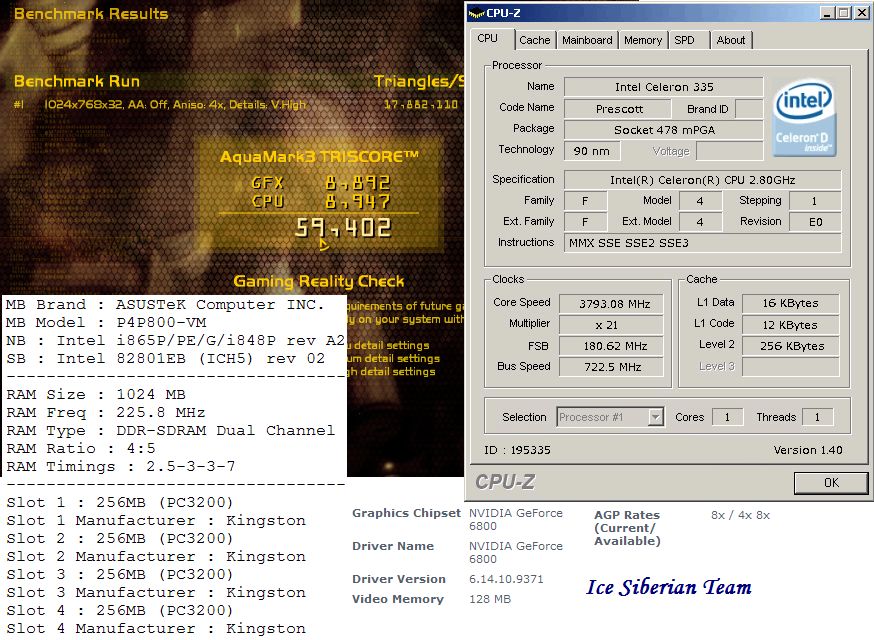The image size is (874, 640).
Task: Click the Stepping value 1
Action: coord(815,201)
